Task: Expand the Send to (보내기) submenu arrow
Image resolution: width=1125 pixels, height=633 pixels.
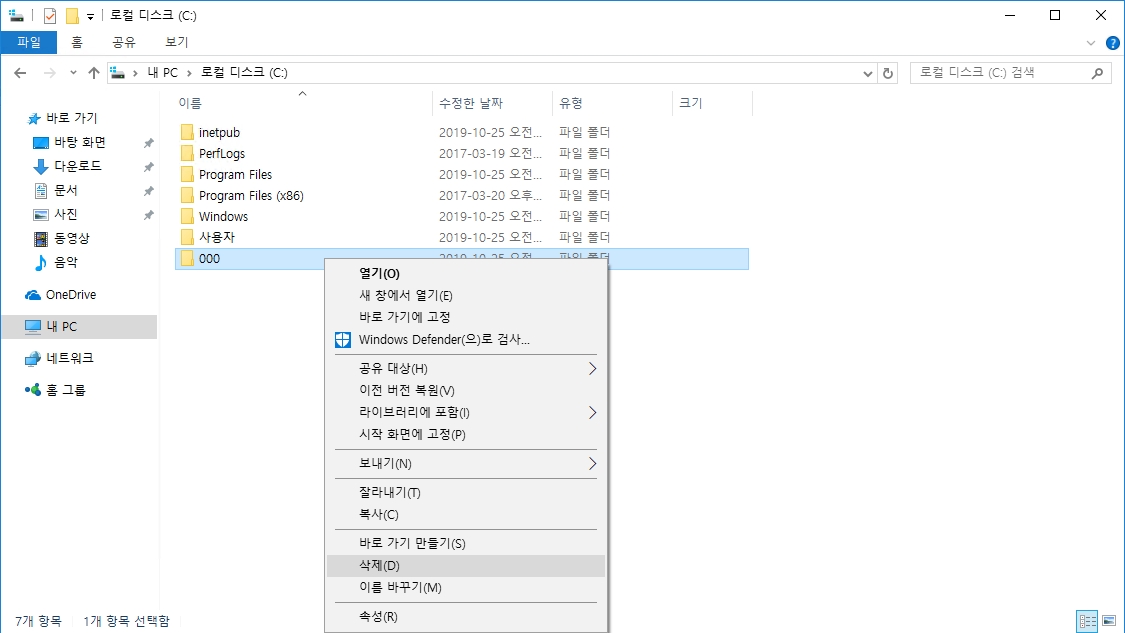Action: pos(592,464)
